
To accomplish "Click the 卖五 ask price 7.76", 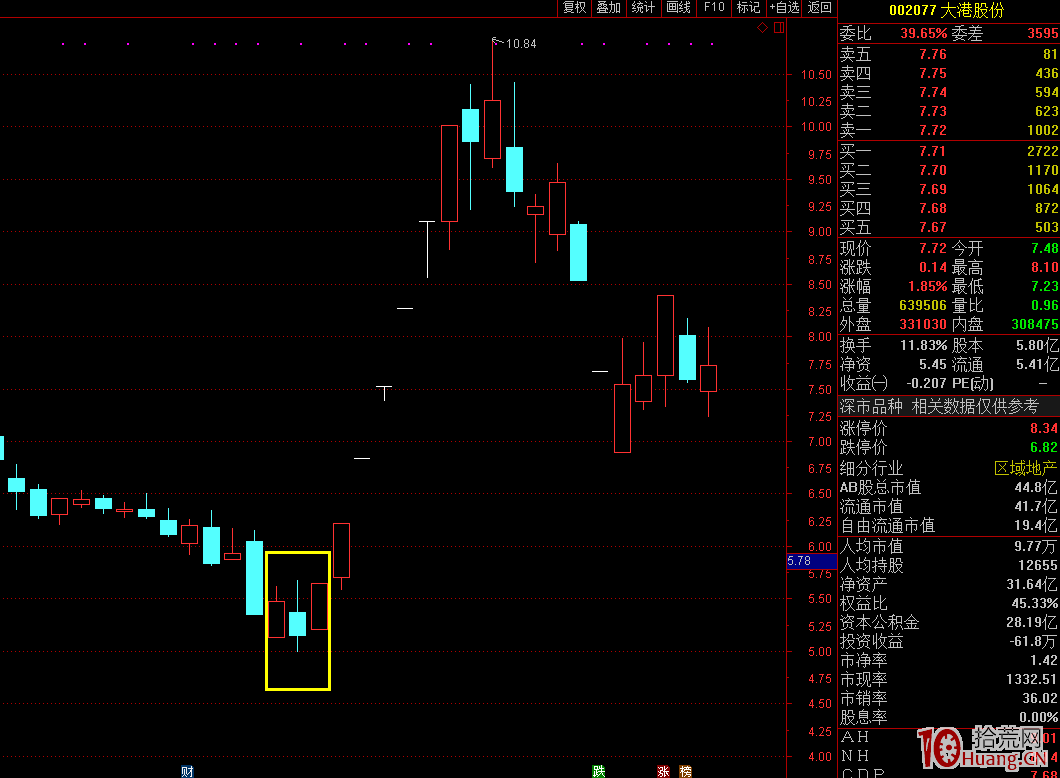I will tap(932, 54).
